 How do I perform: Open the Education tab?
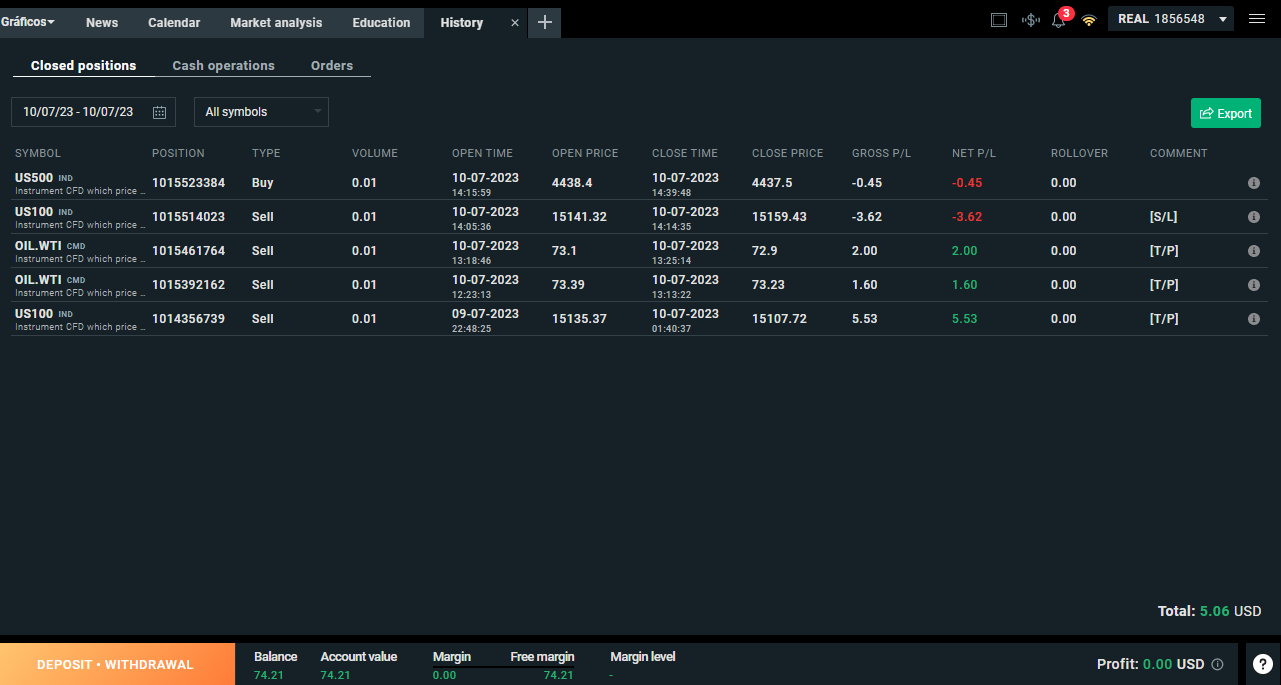381,22
